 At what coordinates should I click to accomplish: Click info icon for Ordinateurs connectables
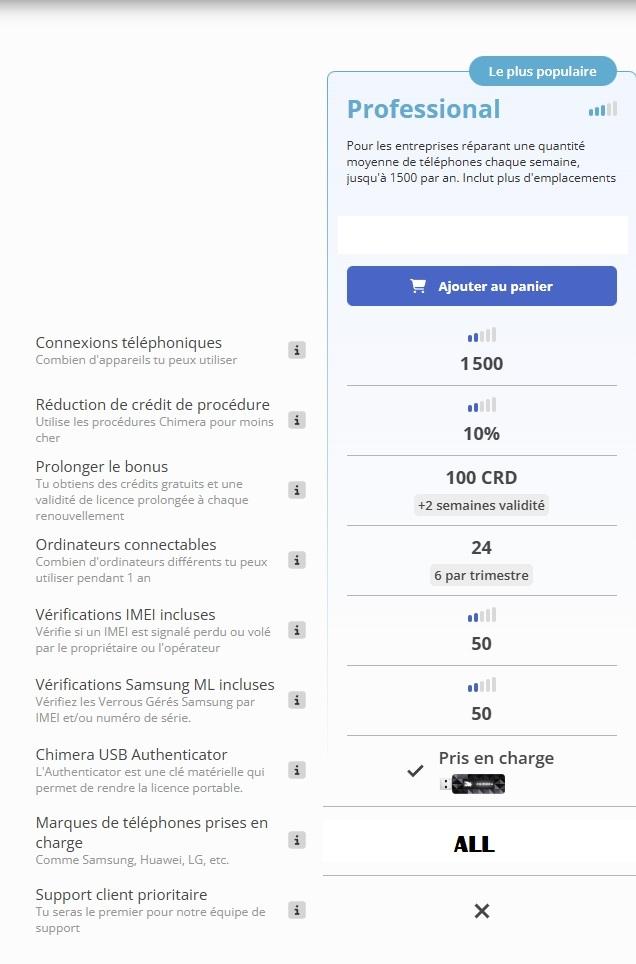(297, 560)
